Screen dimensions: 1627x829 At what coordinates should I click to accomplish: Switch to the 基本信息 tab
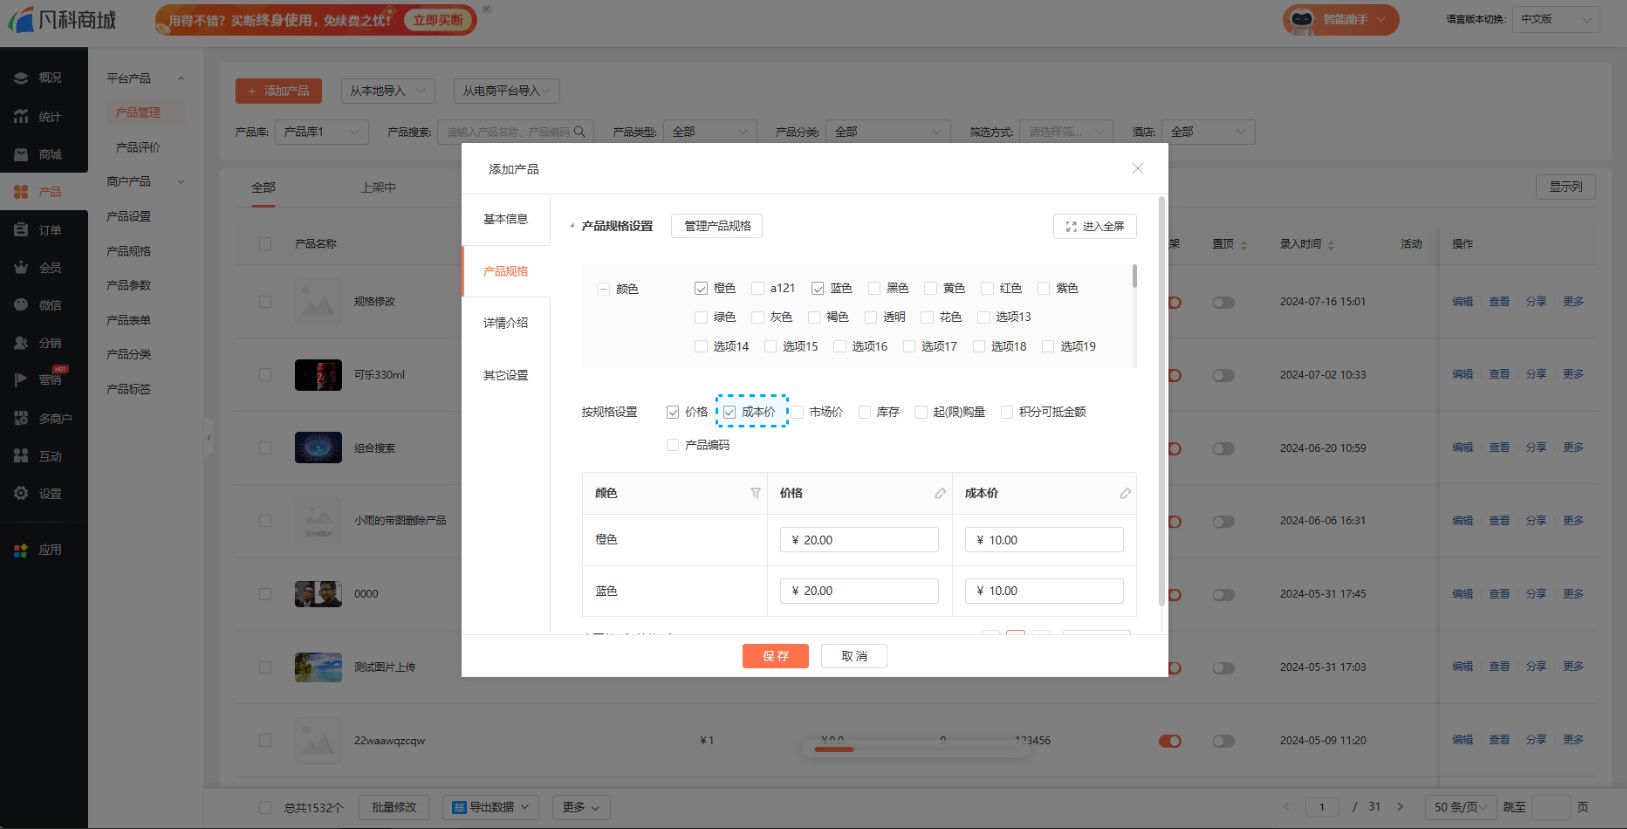(x=506, y=219)
